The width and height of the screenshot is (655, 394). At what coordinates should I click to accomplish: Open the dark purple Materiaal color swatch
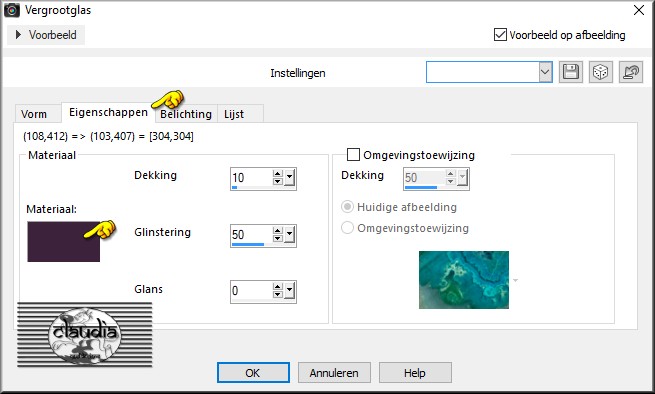pyautogui.click(x=63, y=242)
